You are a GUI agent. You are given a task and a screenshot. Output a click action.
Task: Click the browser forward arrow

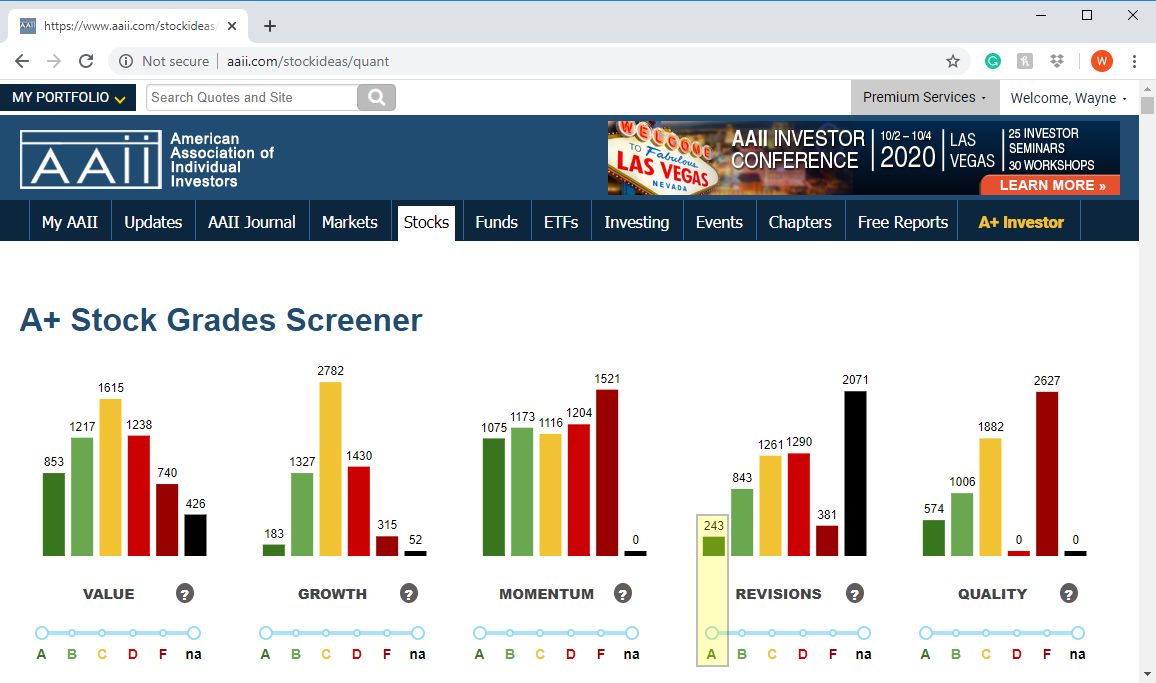[54, 61]
